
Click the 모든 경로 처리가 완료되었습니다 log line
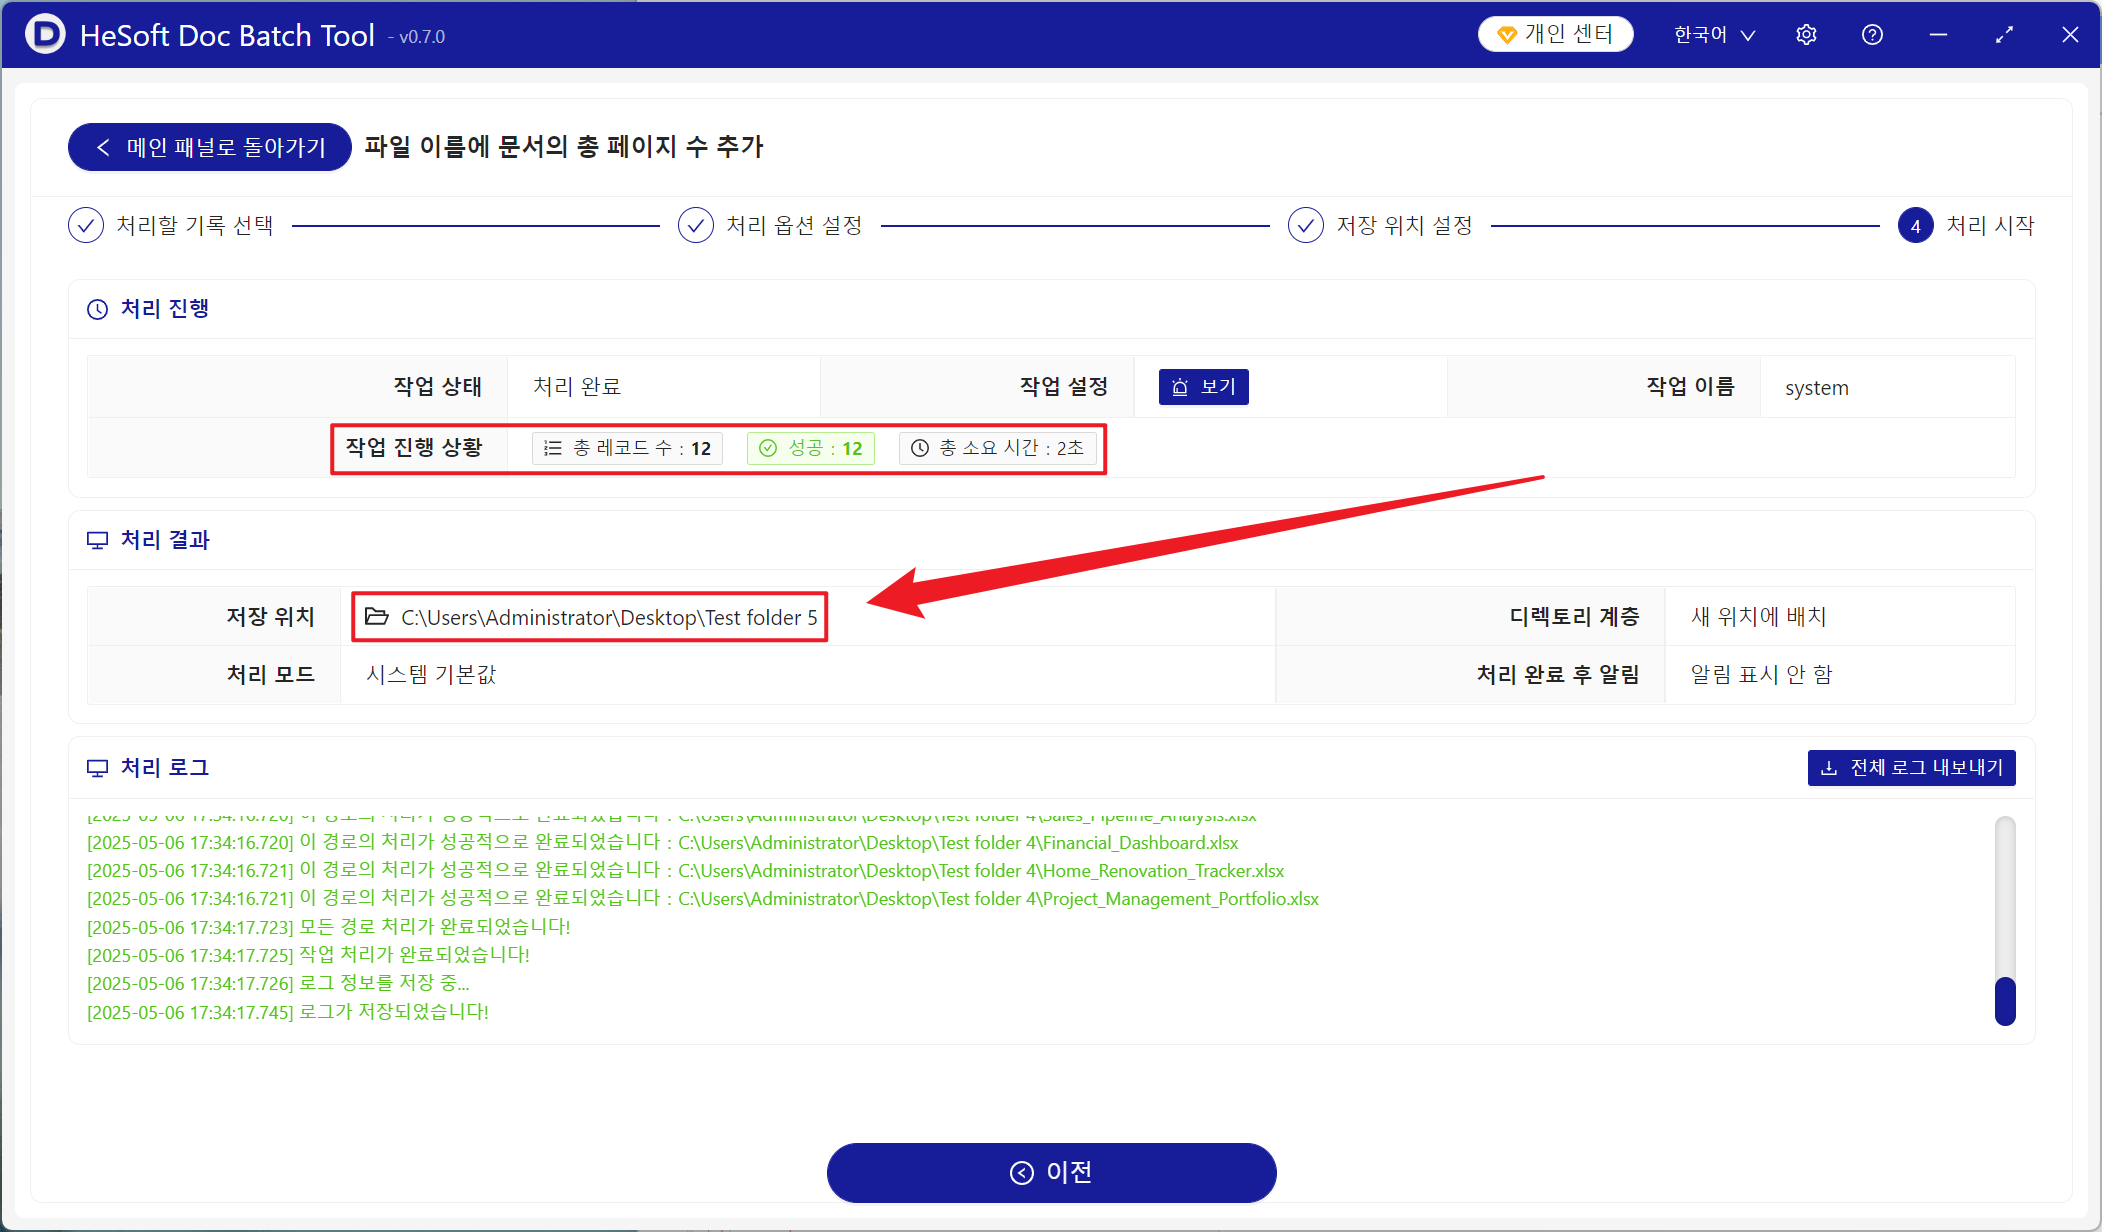click(329, 927)
